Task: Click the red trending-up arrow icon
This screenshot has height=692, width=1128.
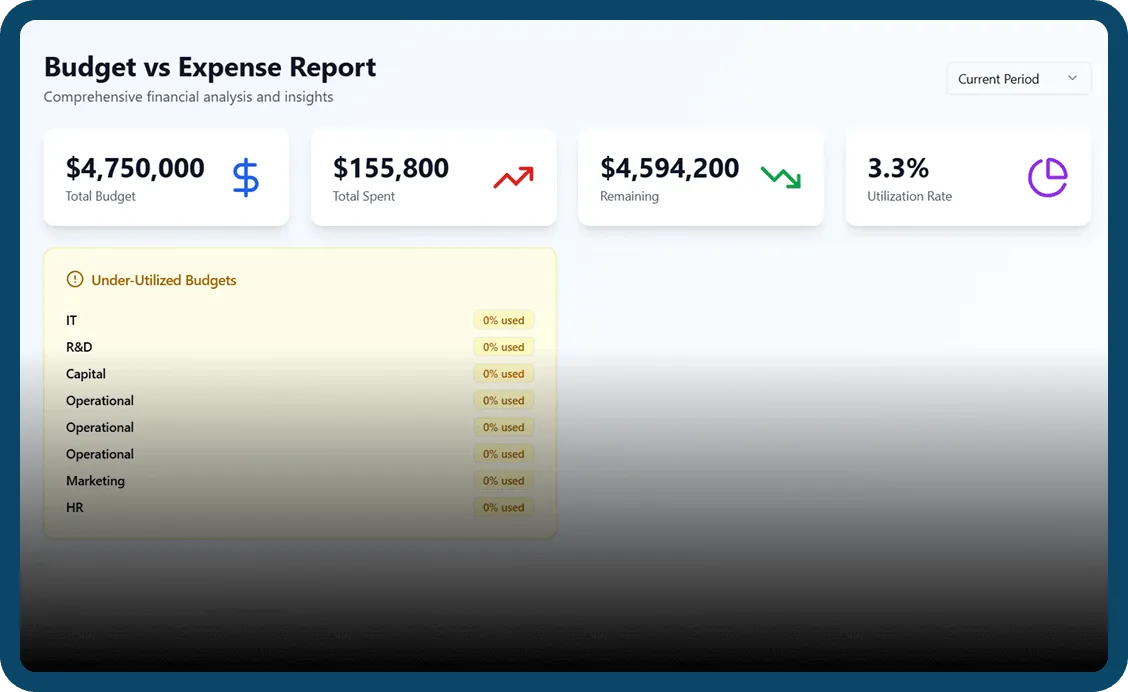Action: click(513, 178)
